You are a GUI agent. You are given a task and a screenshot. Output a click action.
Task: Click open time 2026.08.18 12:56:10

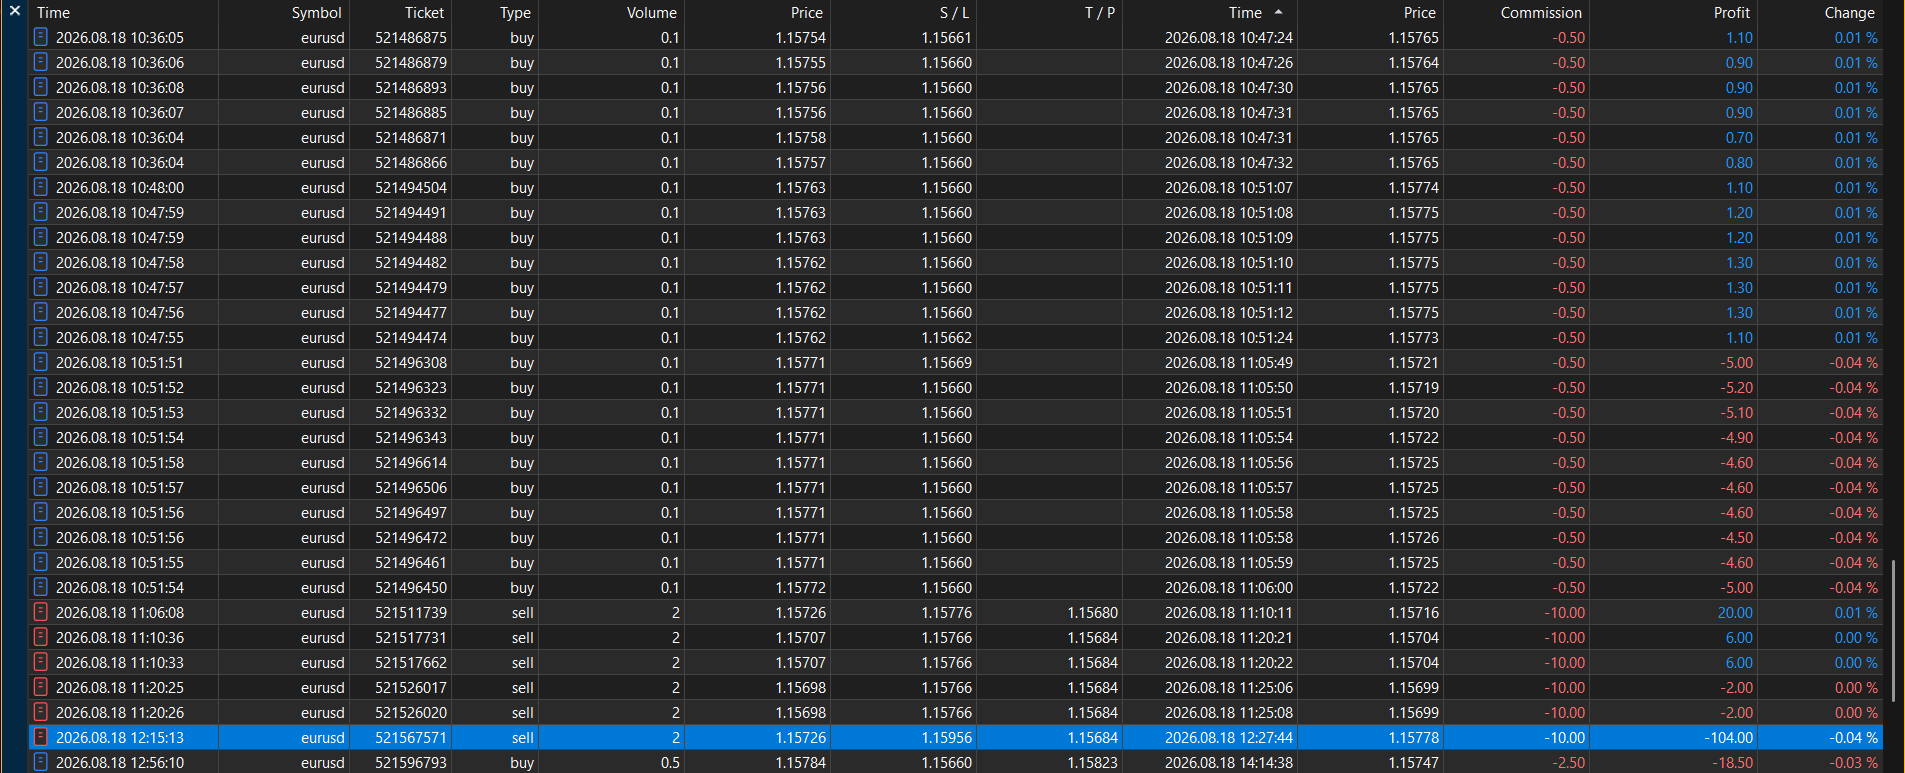point(120,763)
